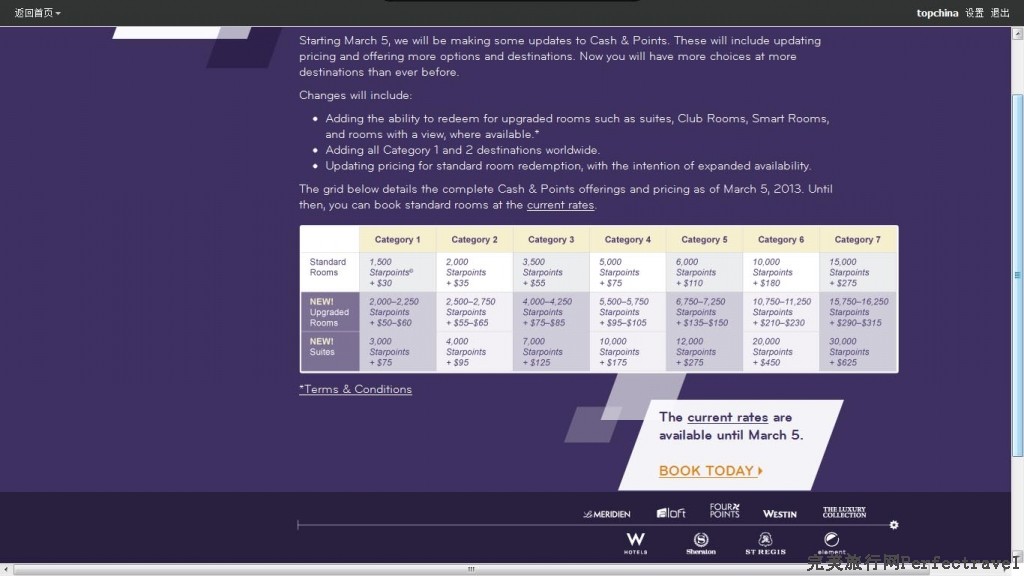This screenshot has width=1024, height=576.
Task: Click the 12,000 Starpoints + $275 suite cell
Action: (704, 352)
